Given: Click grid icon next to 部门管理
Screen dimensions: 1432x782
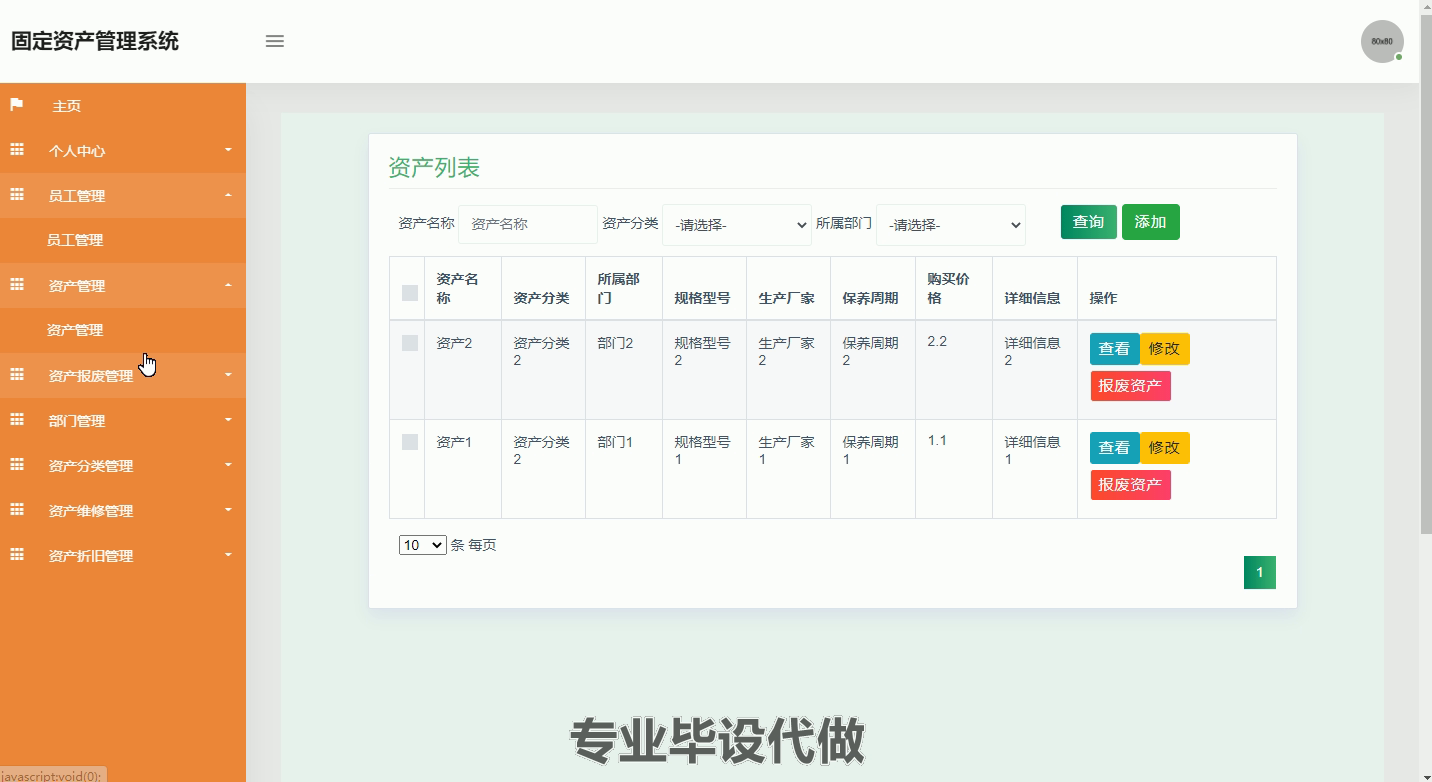Looking at the screenshot, I should (x=16, y=420).
